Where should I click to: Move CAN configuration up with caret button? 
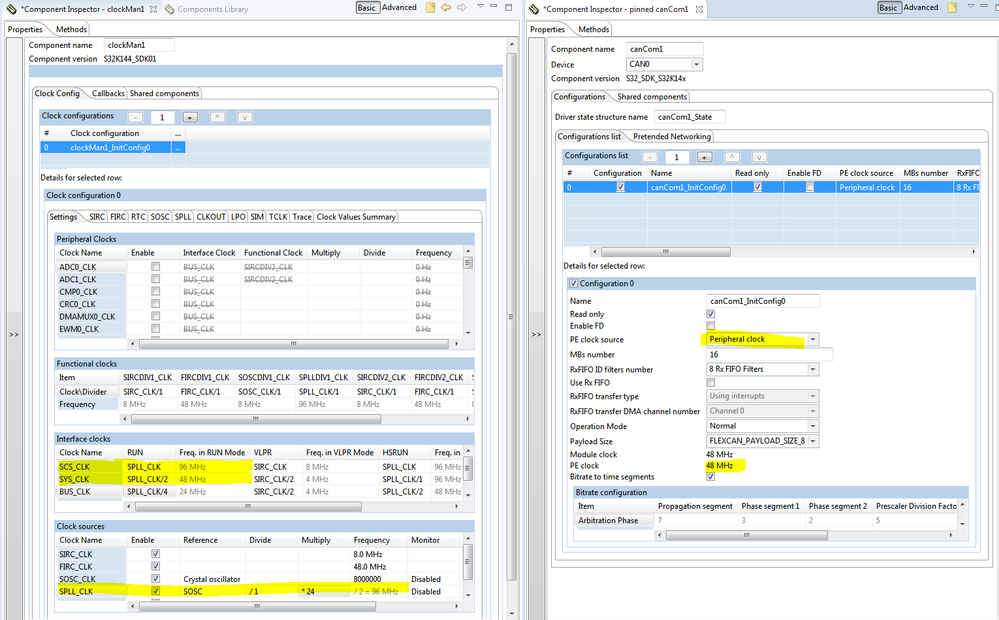(x=731, y=157)
